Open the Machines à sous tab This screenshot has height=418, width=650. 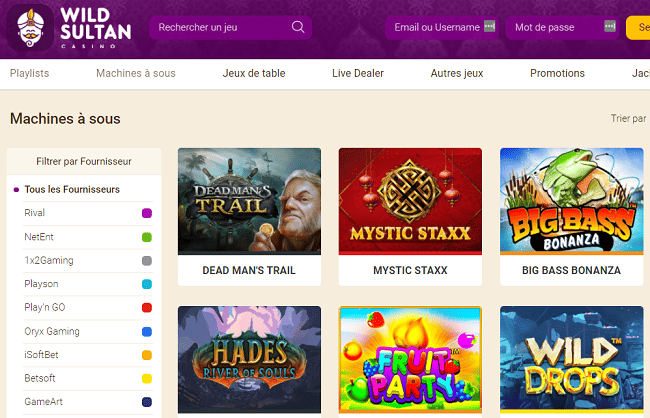[136, 73]
